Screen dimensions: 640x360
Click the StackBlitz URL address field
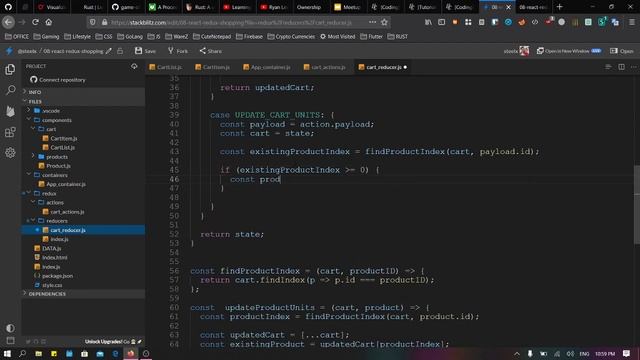(x=238, y=22)
